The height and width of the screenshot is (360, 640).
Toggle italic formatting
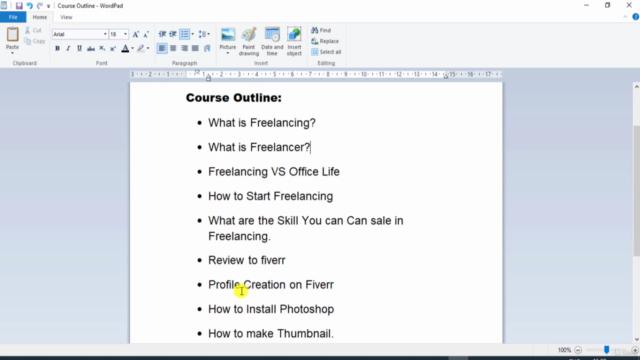tap(68, 49)
